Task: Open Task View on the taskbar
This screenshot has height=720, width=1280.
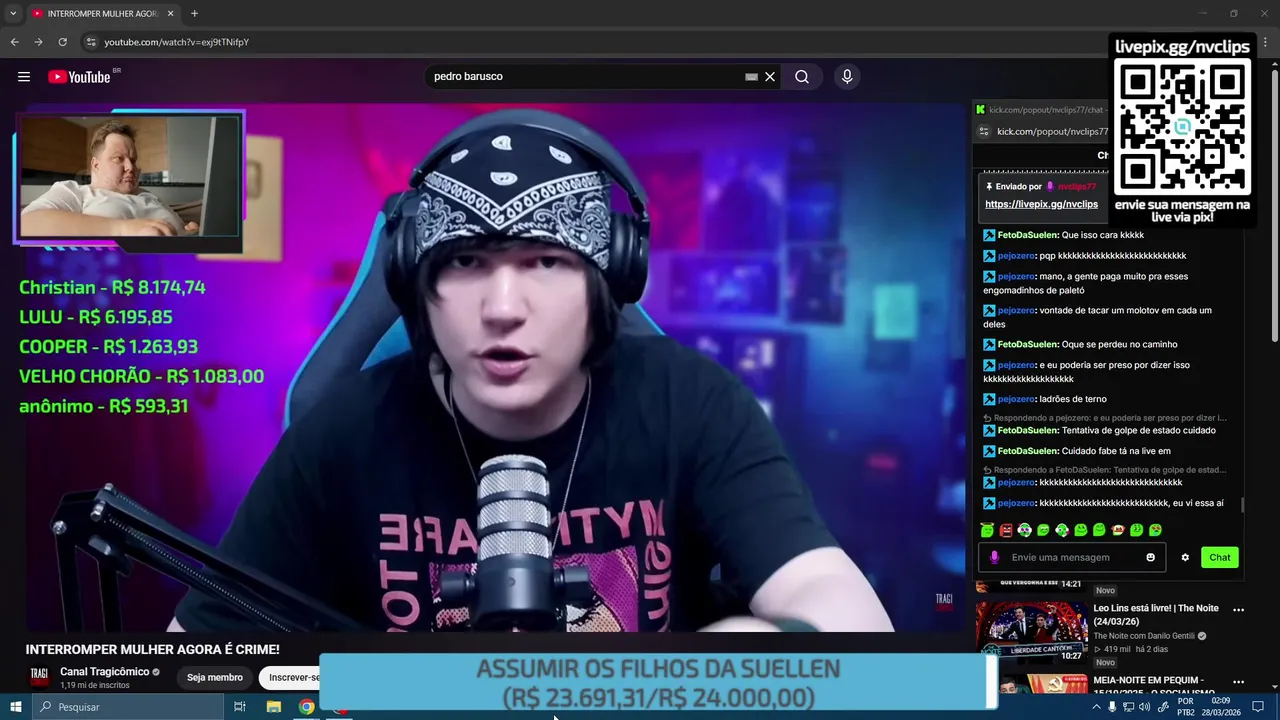Action: pyautogui.click(x=240, y=707)
